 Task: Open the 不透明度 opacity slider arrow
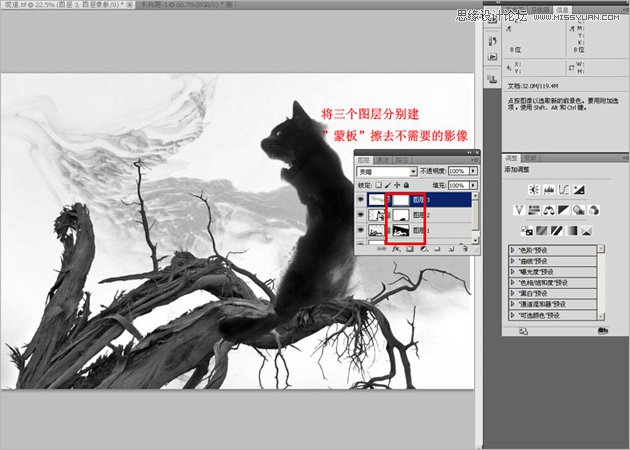pos(473,171)
